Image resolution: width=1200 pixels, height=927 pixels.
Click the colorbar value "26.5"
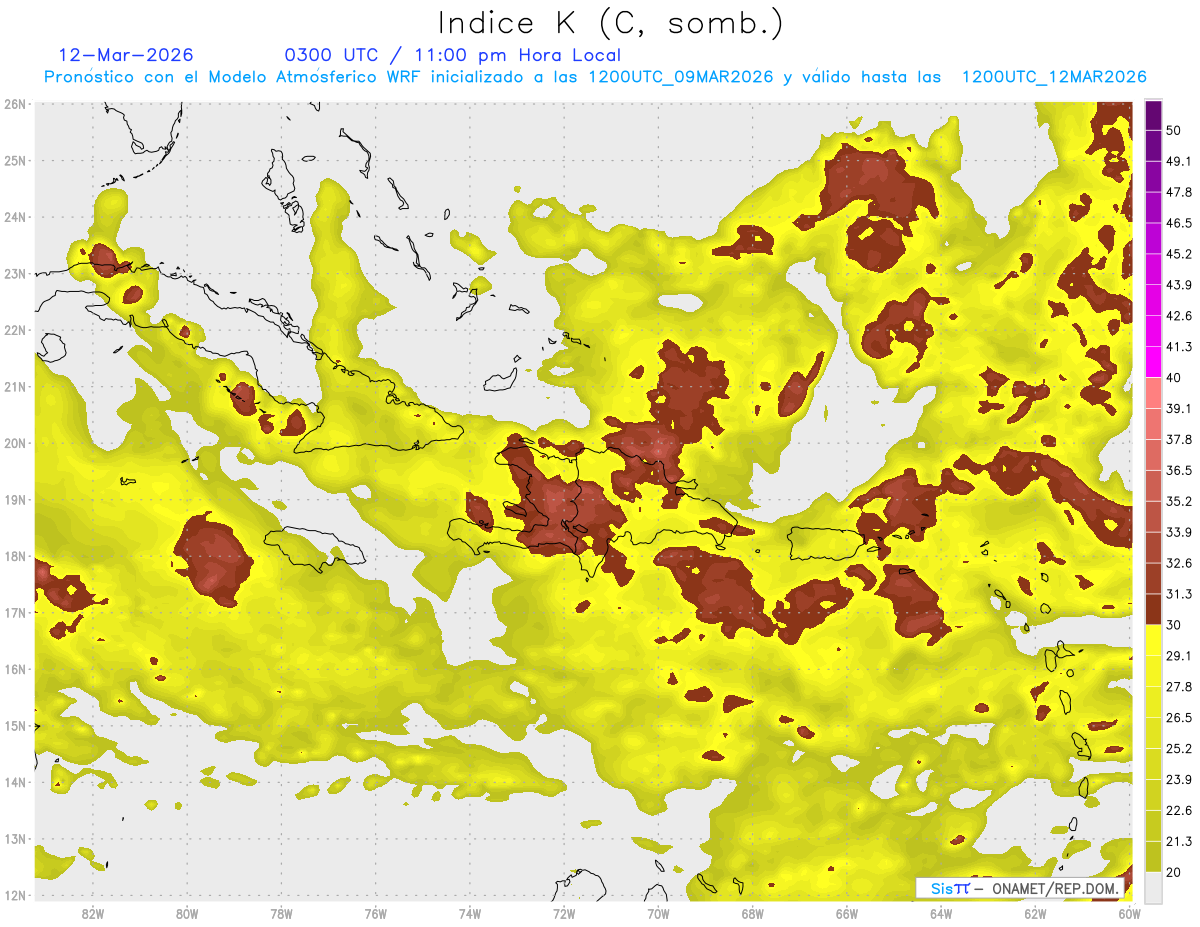[1178, 718]
